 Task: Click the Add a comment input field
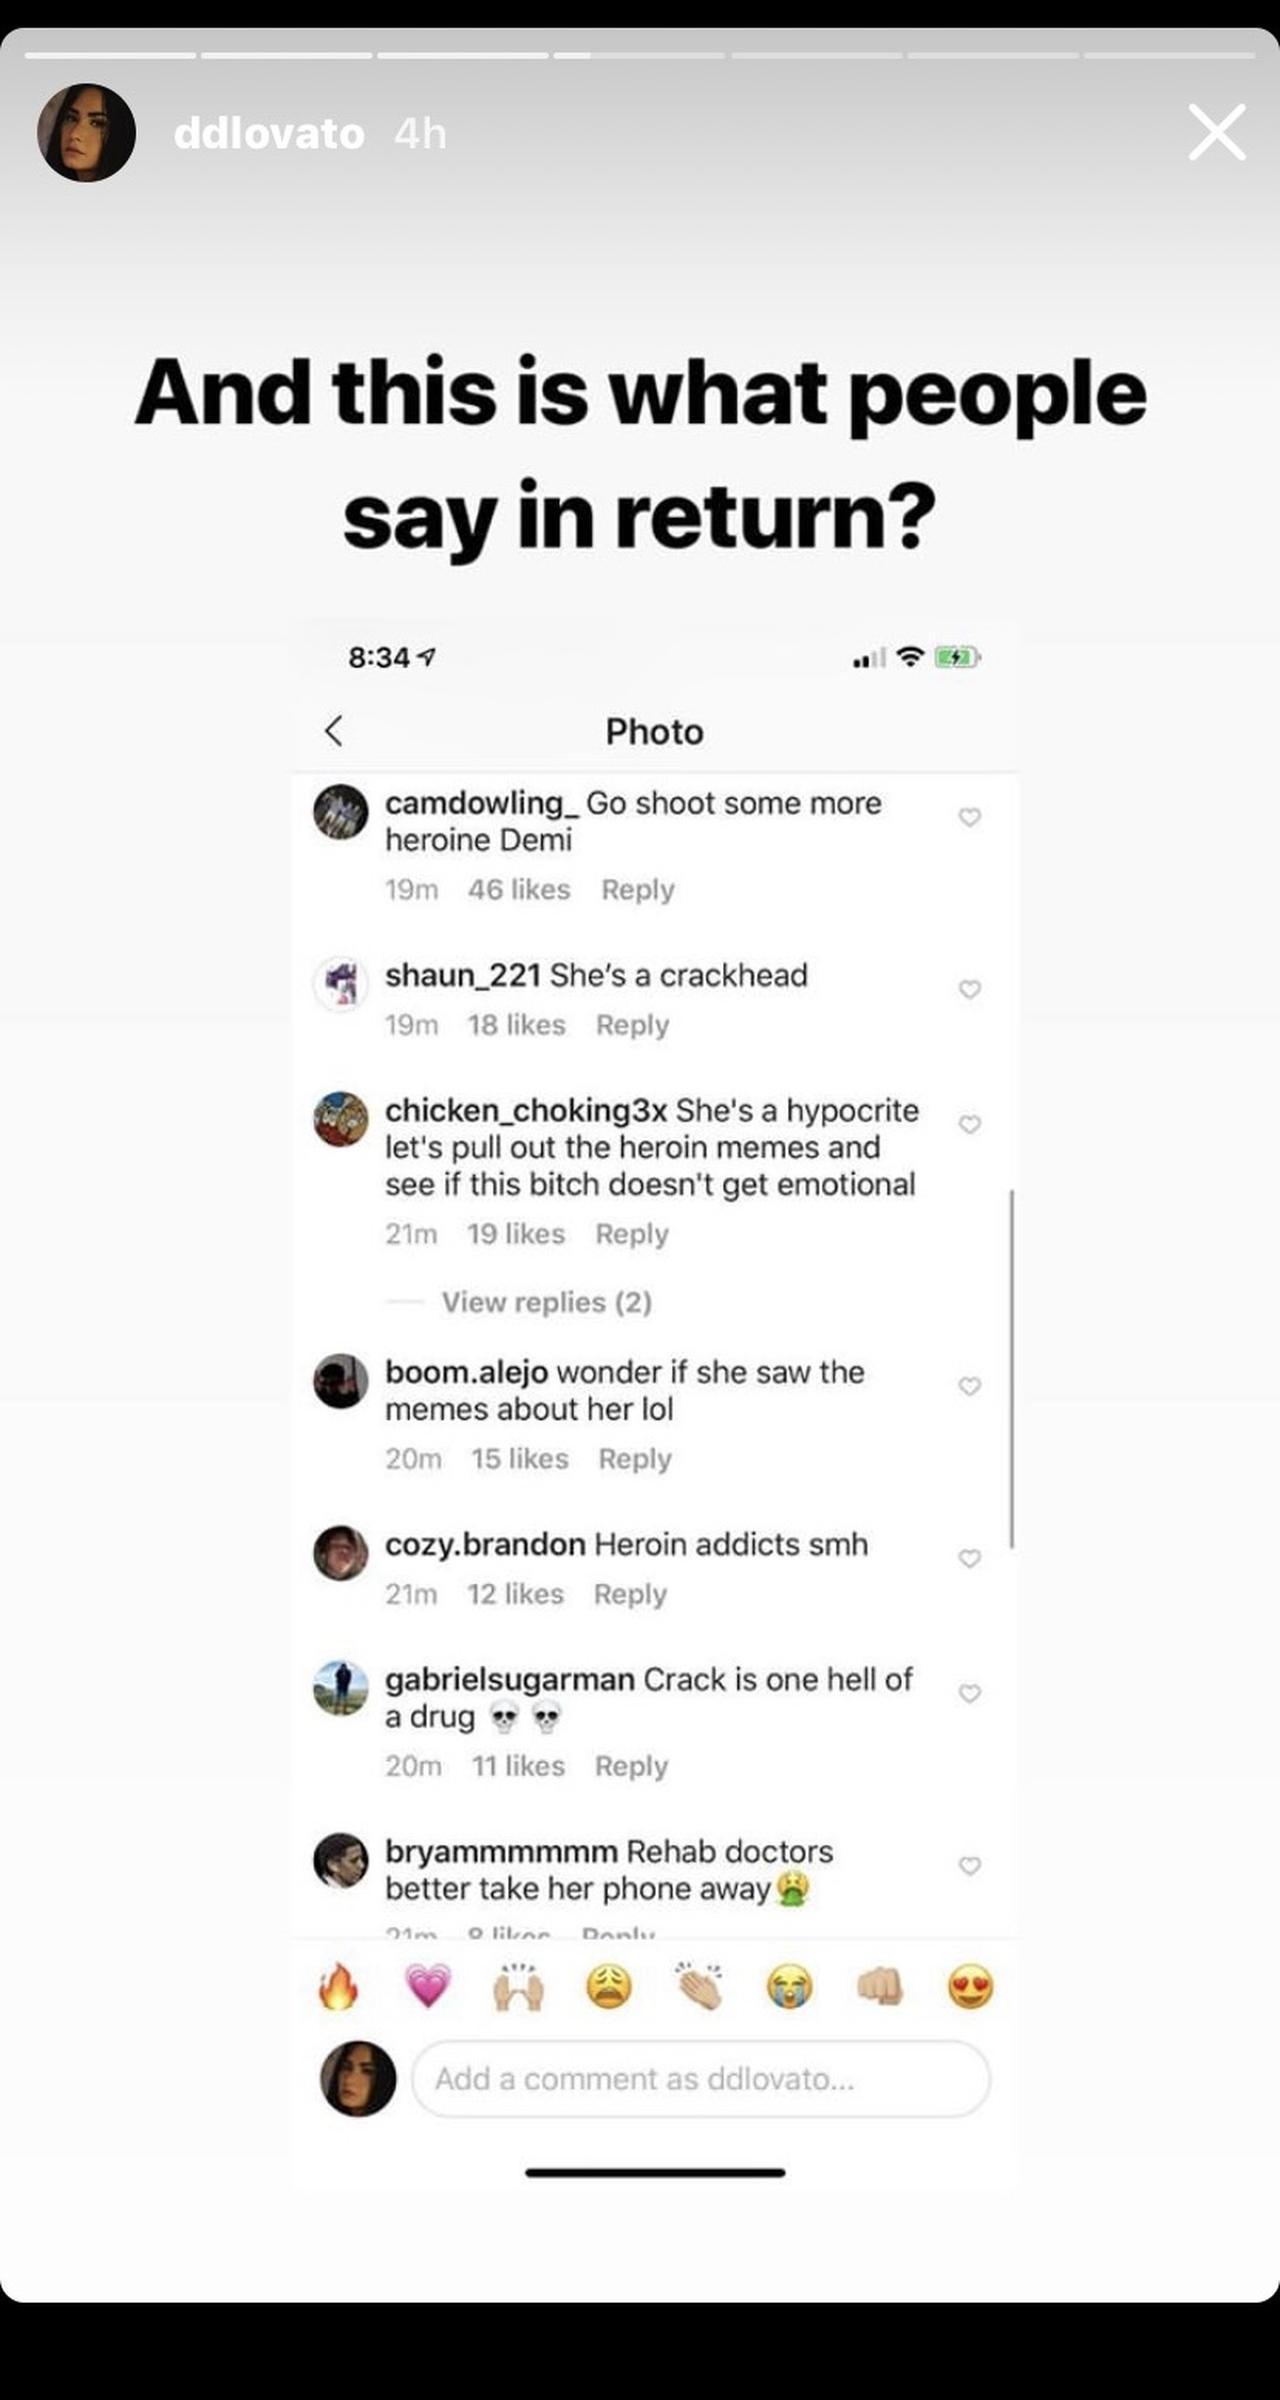pyautogui.click(x=700, y=2079)
